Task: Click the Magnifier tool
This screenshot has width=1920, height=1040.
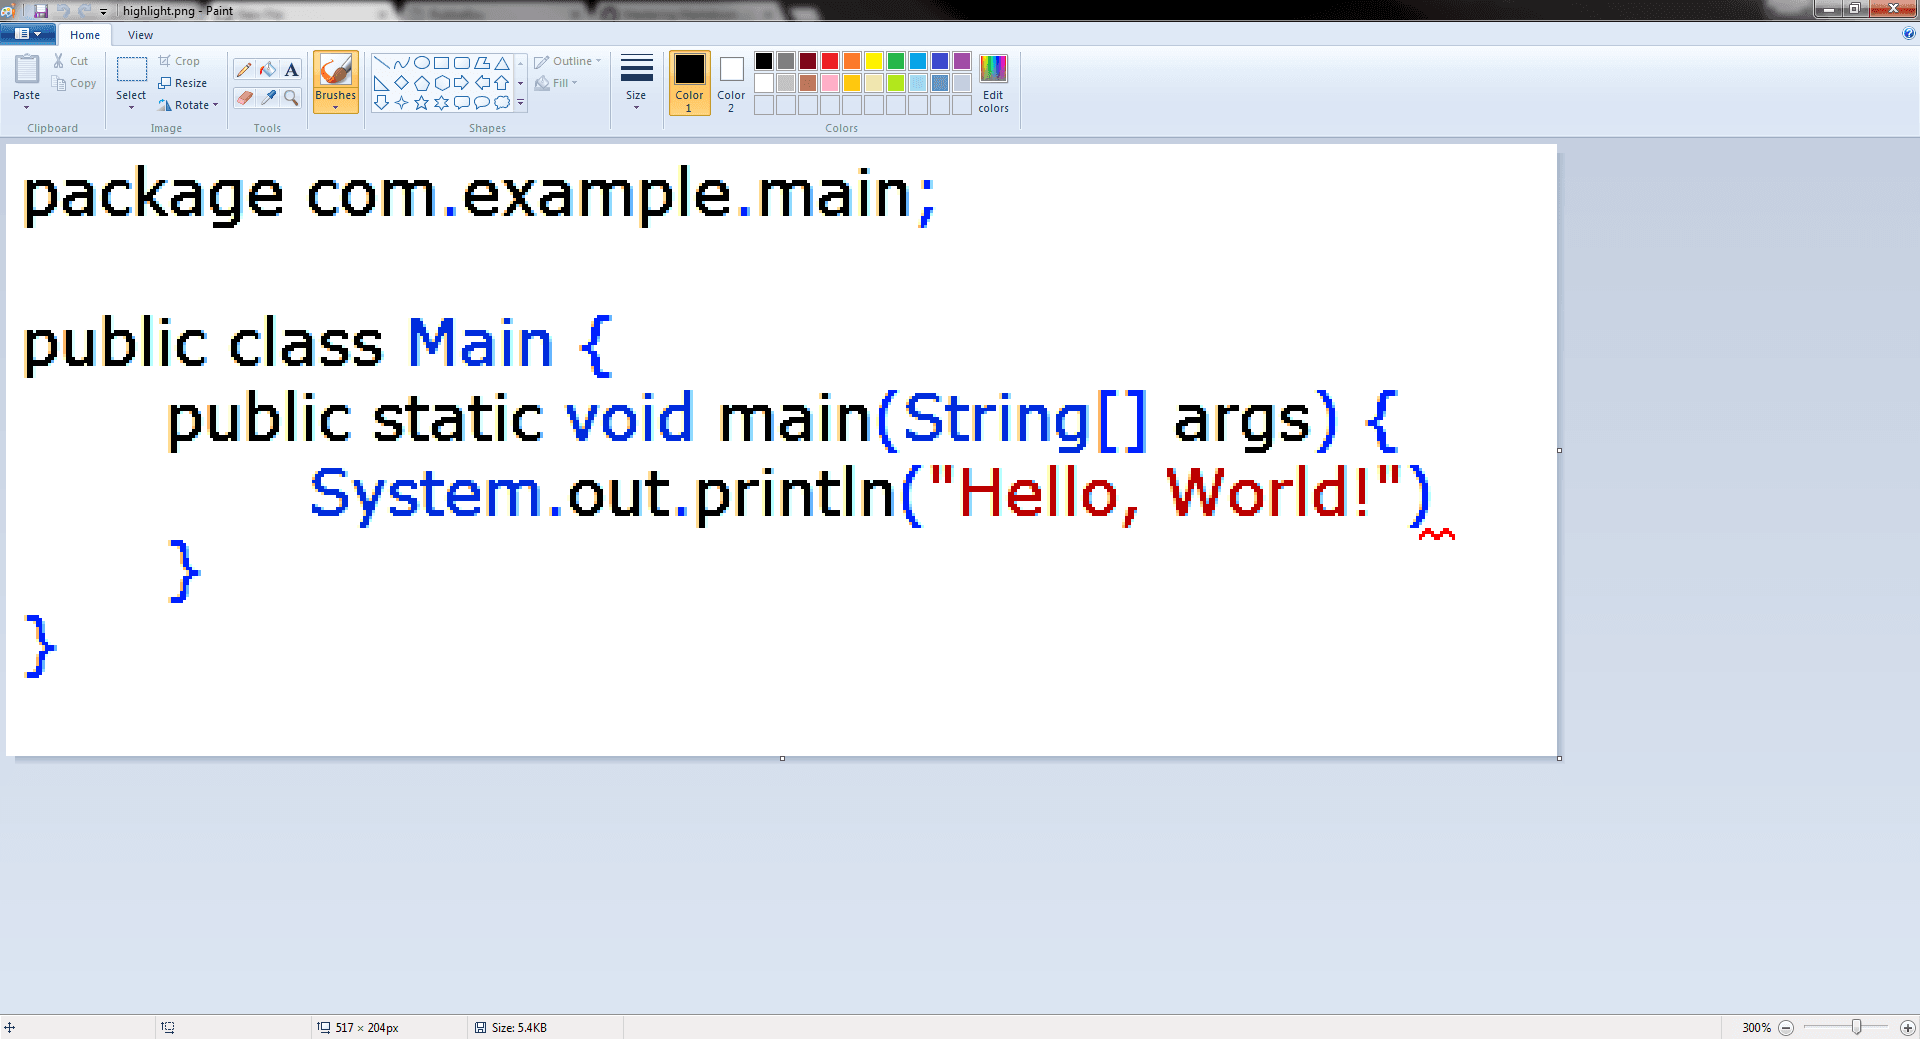Action: coord(291,97)
